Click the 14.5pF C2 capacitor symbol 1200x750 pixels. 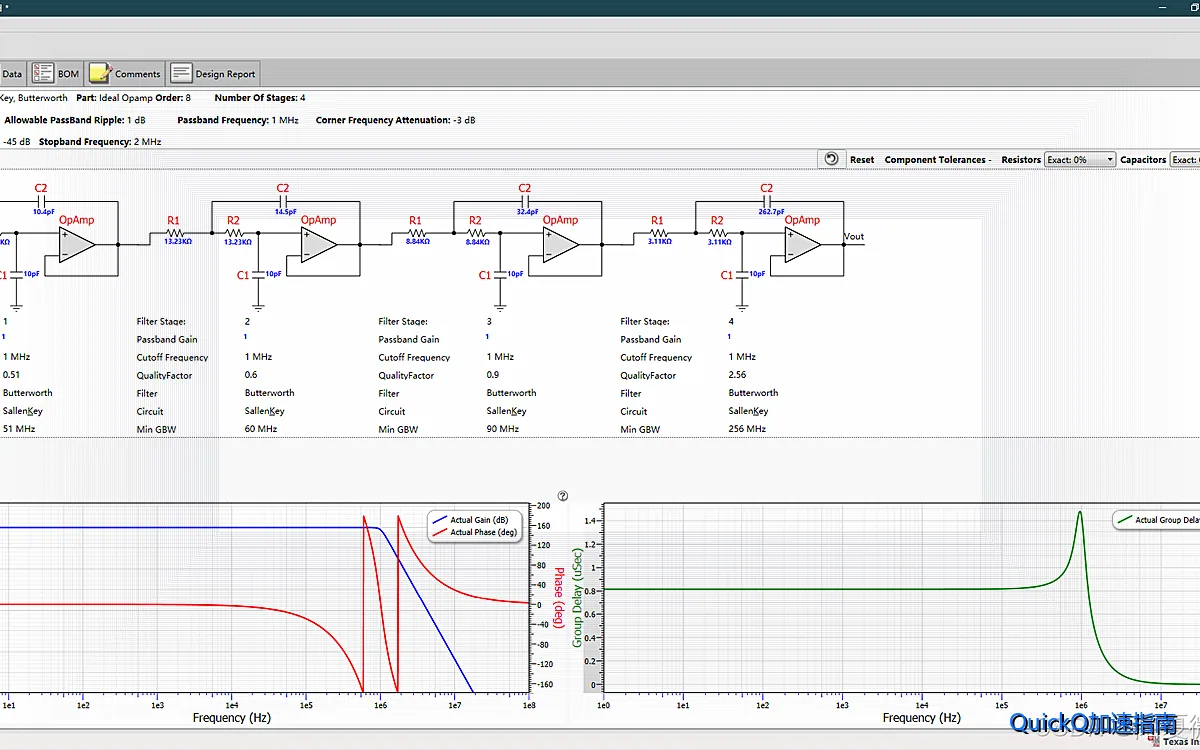coord(283,201)
